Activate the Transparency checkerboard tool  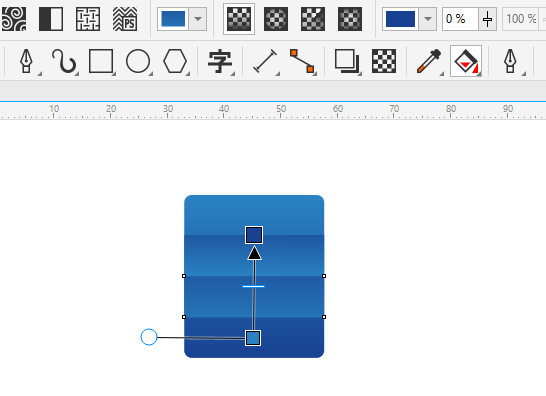384,61
